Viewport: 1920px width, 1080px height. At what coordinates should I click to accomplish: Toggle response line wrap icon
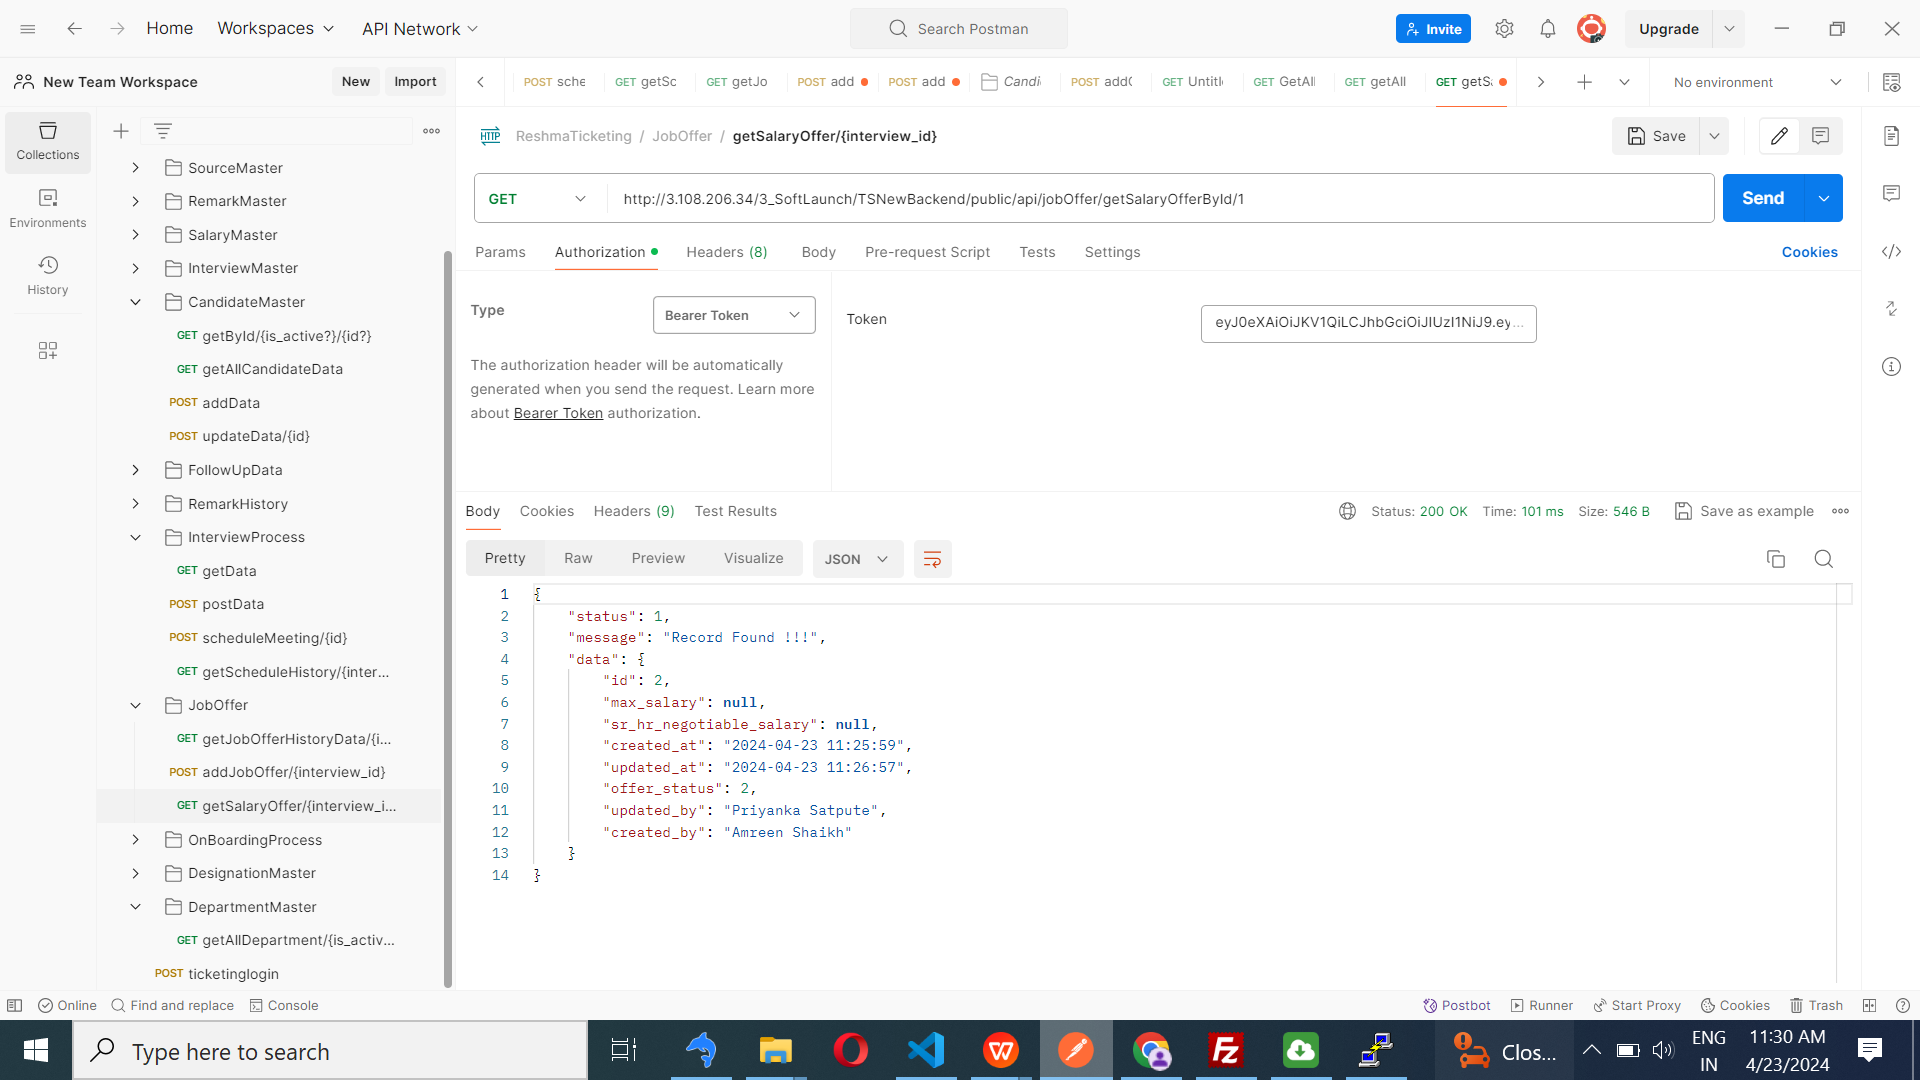coord(932,559)
